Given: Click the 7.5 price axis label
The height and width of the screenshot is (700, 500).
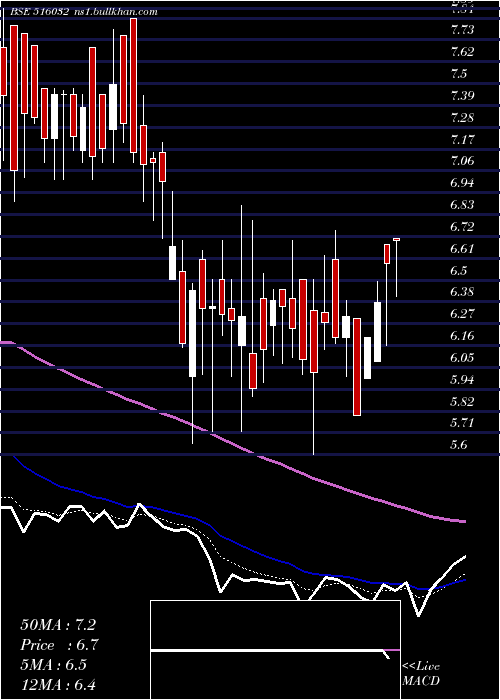Looking at the screenshot, I should [459, 74].
